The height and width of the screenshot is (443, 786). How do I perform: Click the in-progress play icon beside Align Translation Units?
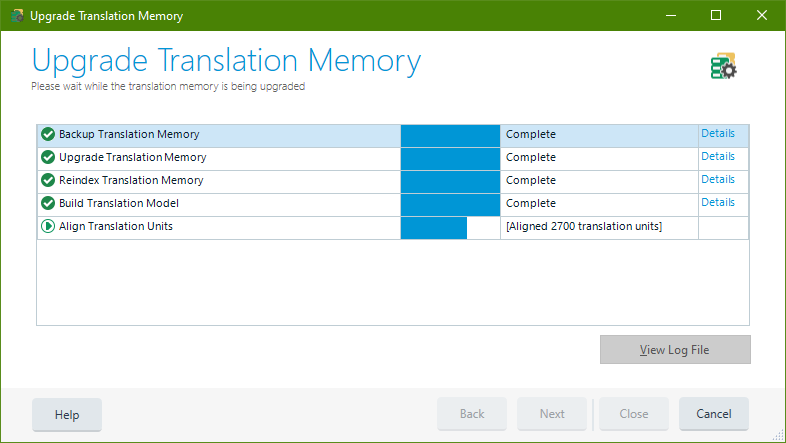pos(48,227)
